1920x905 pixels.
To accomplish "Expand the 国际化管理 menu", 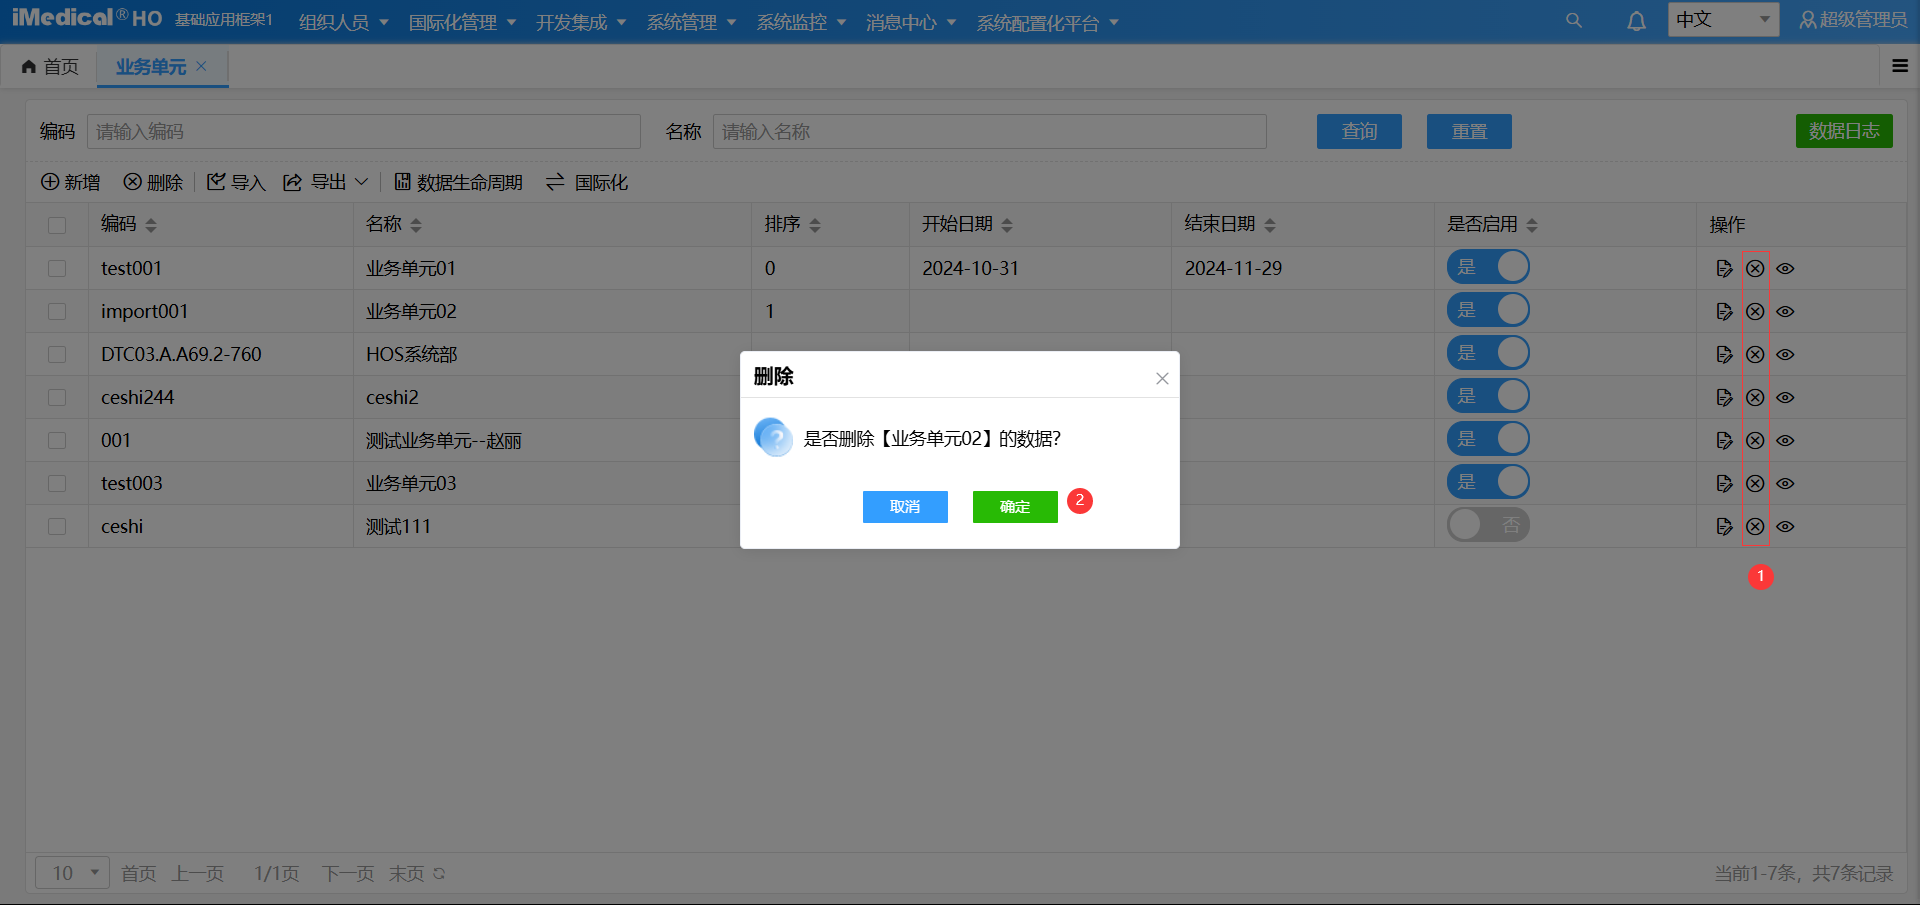I will 462,22.
